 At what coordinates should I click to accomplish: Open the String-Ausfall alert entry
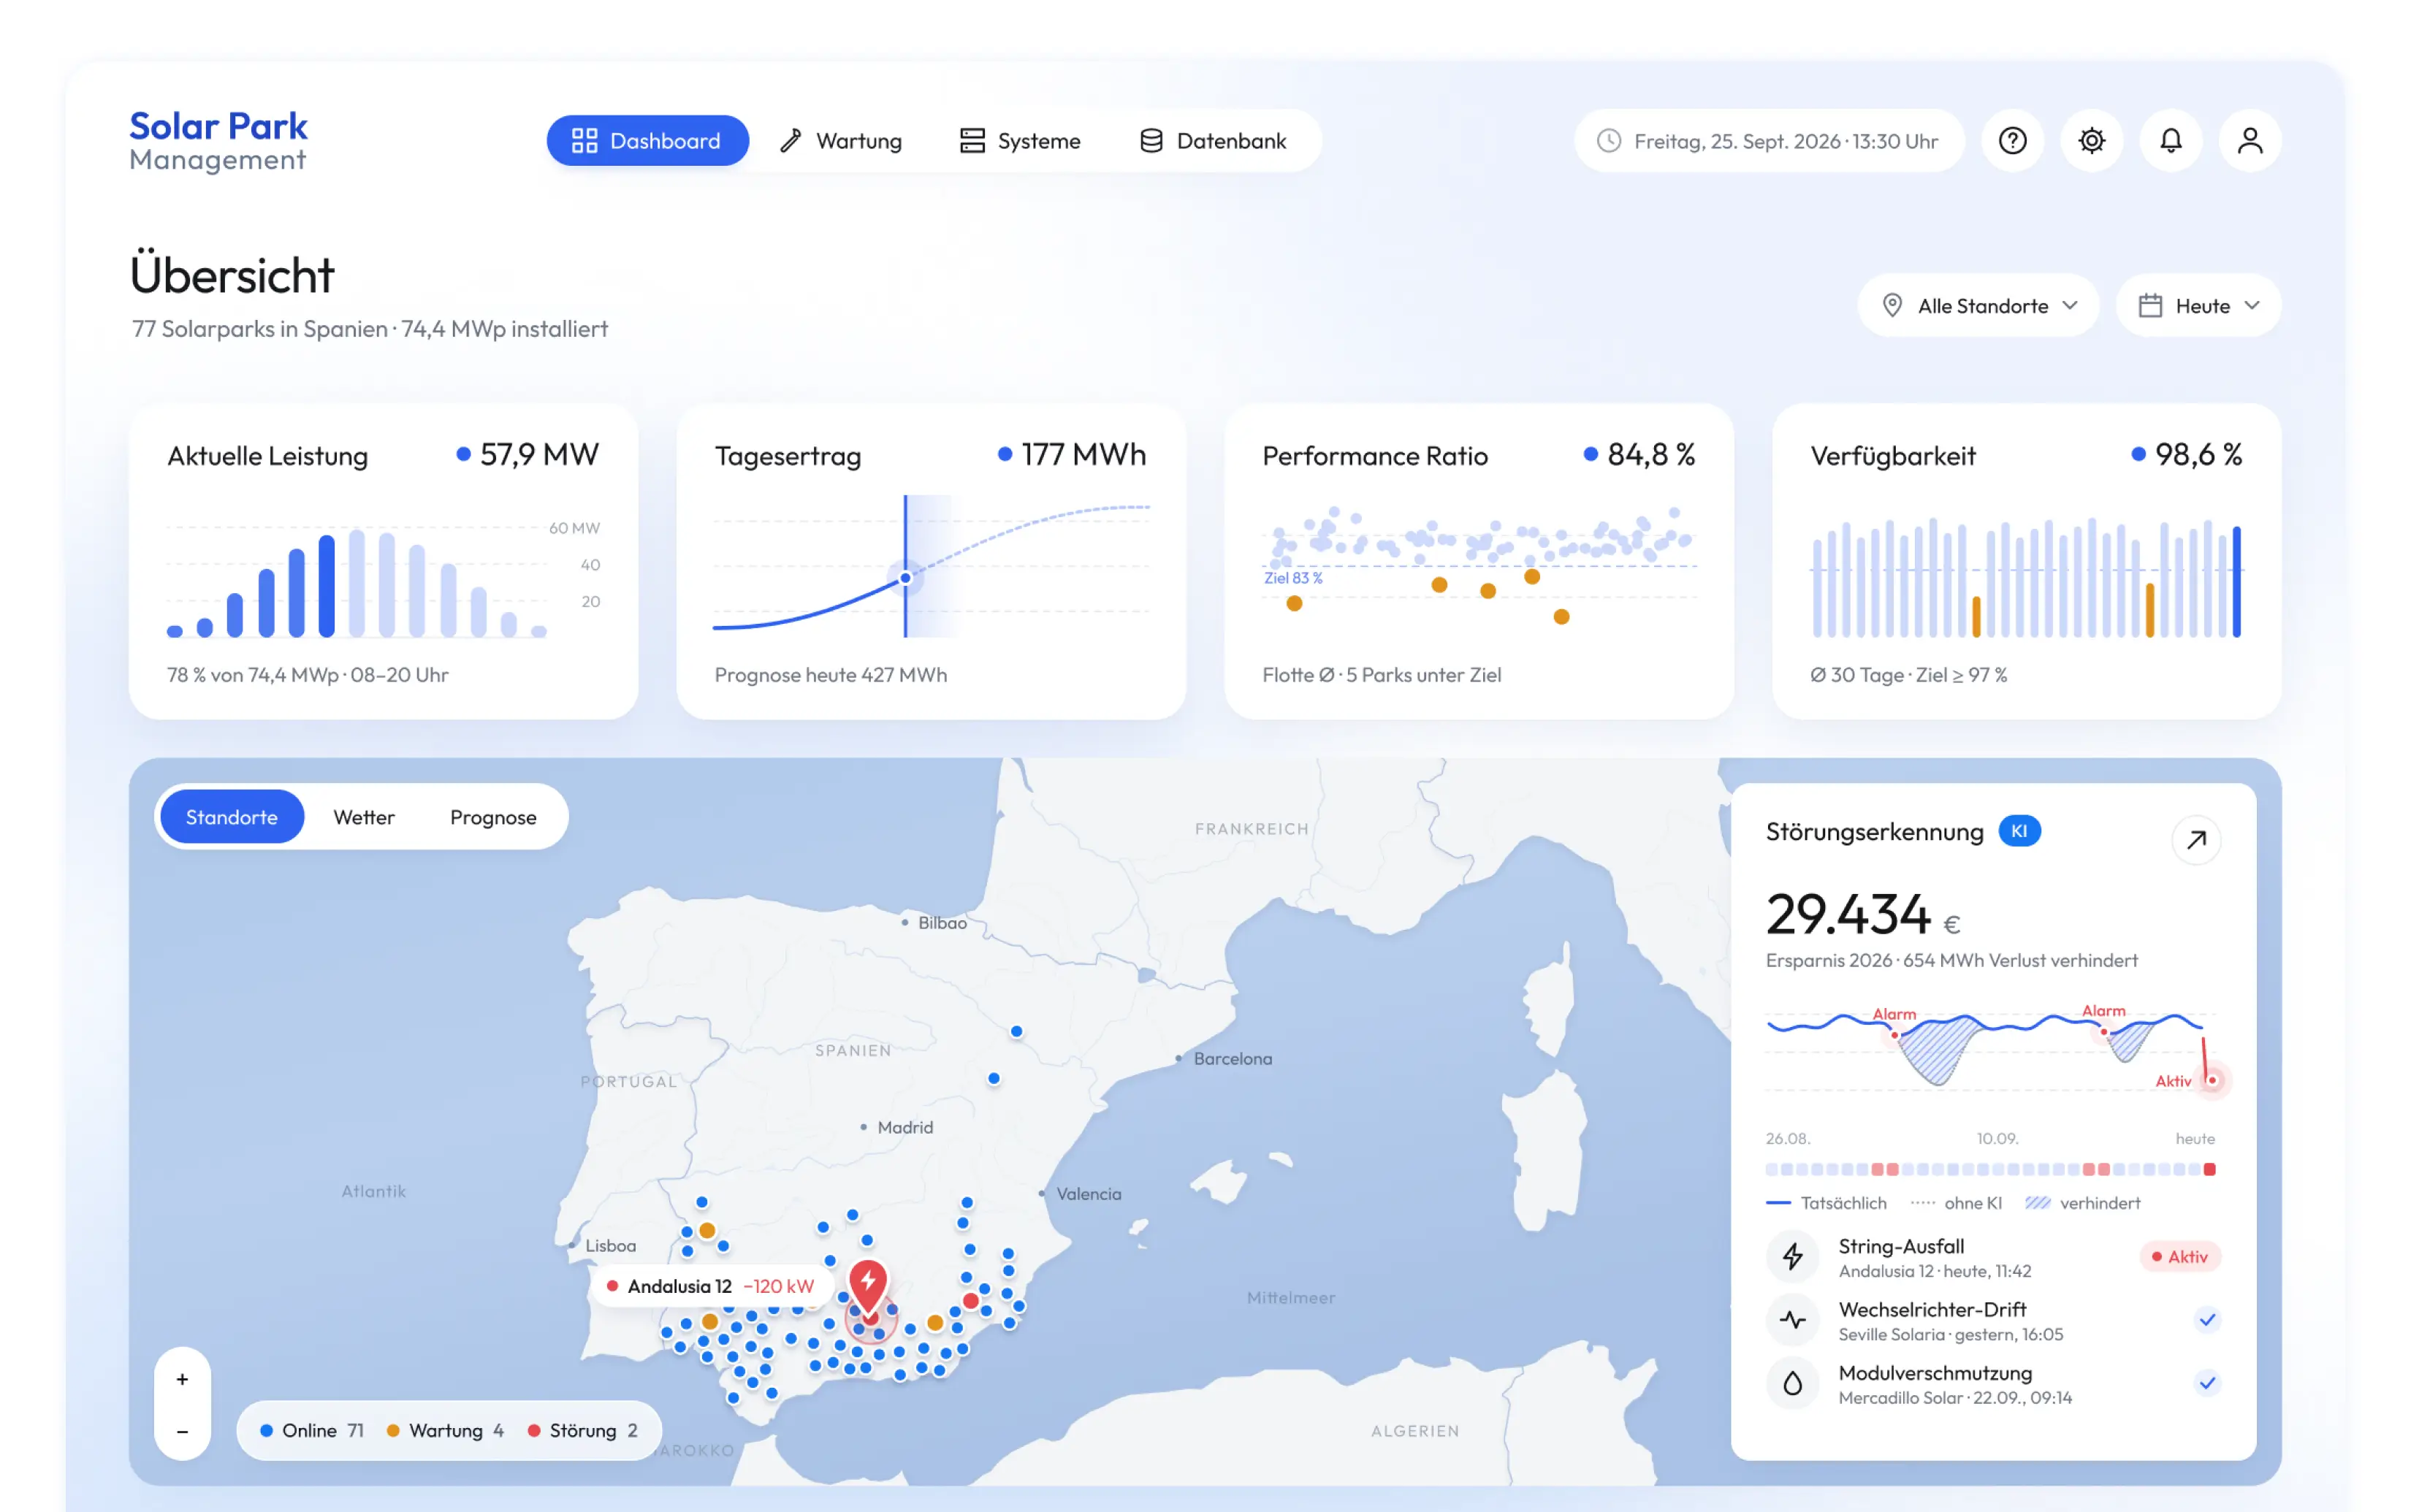point(1992,1257)
